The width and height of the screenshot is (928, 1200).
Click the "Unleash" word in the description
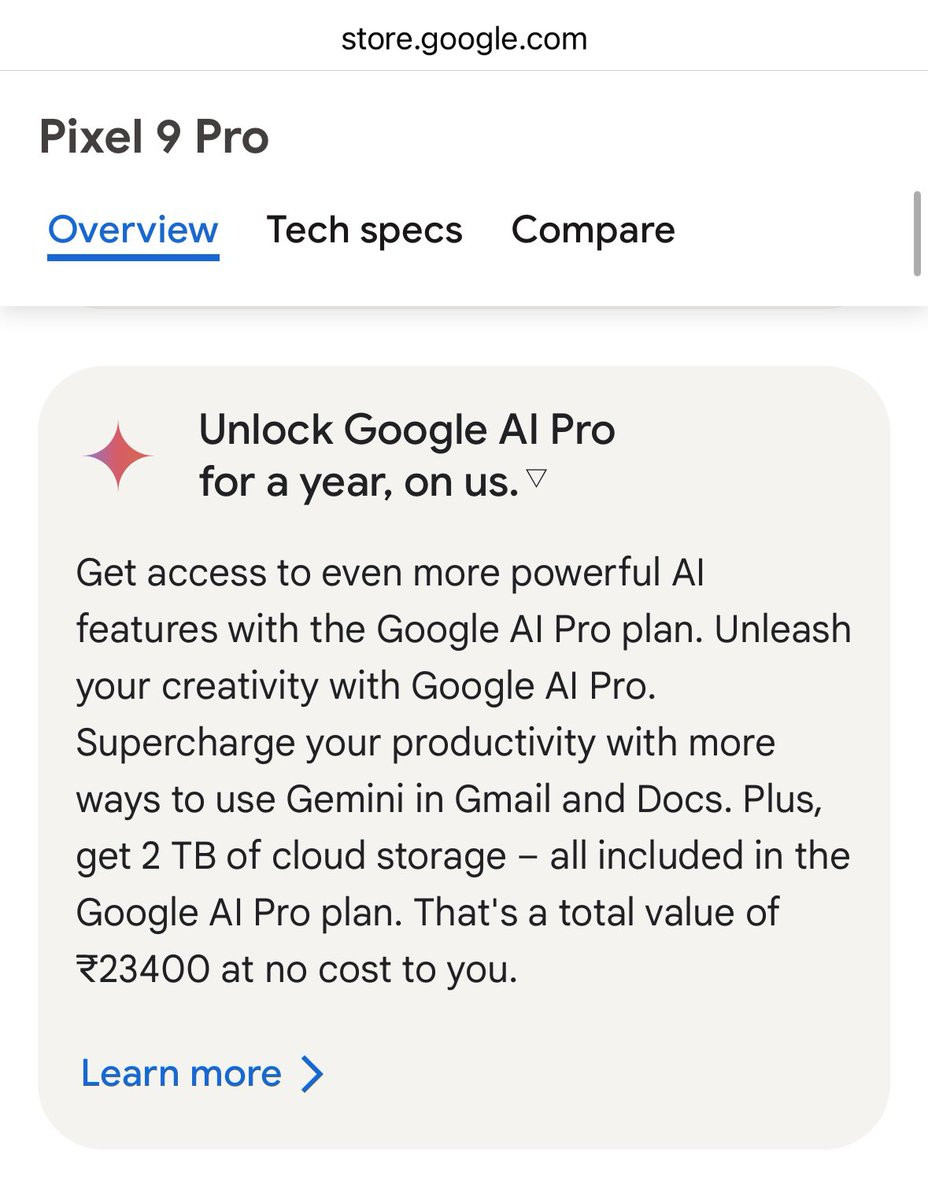coord(783,630)
